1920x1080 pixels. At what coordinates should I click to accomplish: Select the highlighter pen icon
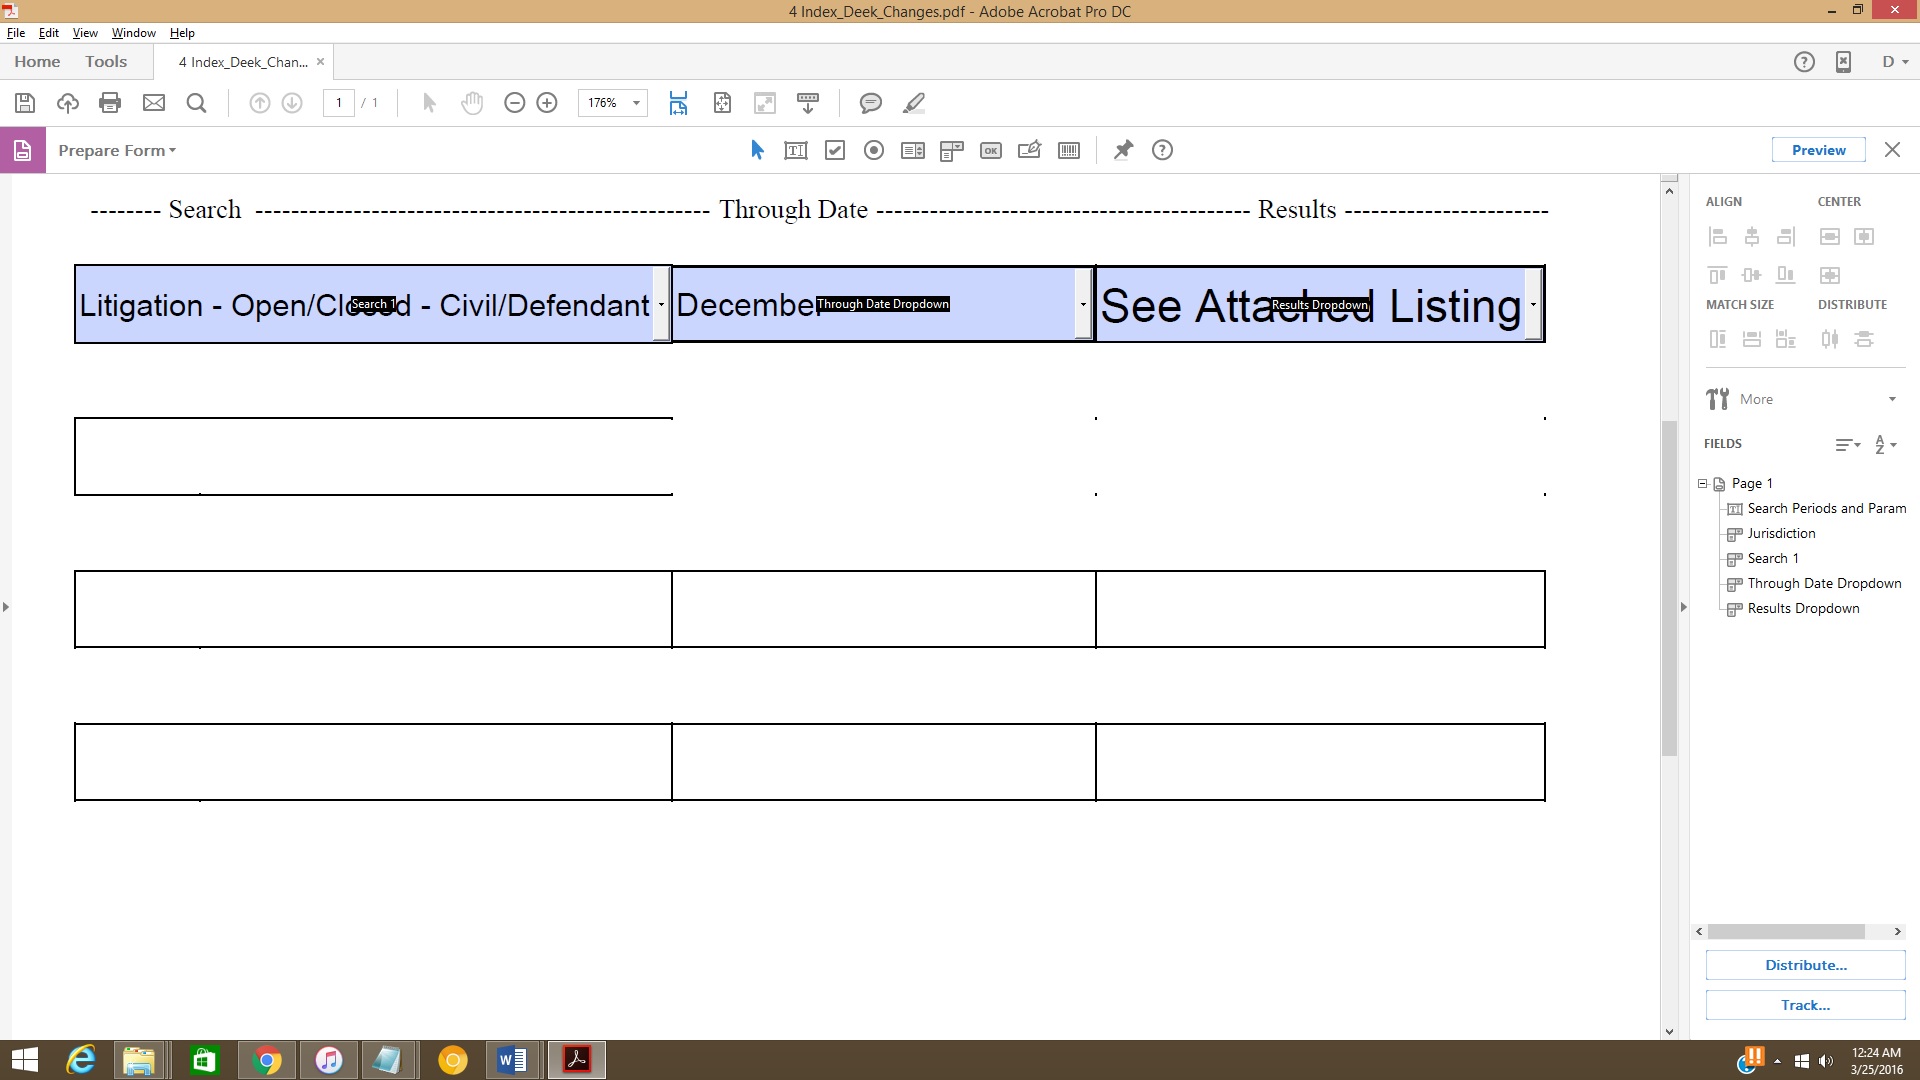pyautogui.click(x=914, y=103)
